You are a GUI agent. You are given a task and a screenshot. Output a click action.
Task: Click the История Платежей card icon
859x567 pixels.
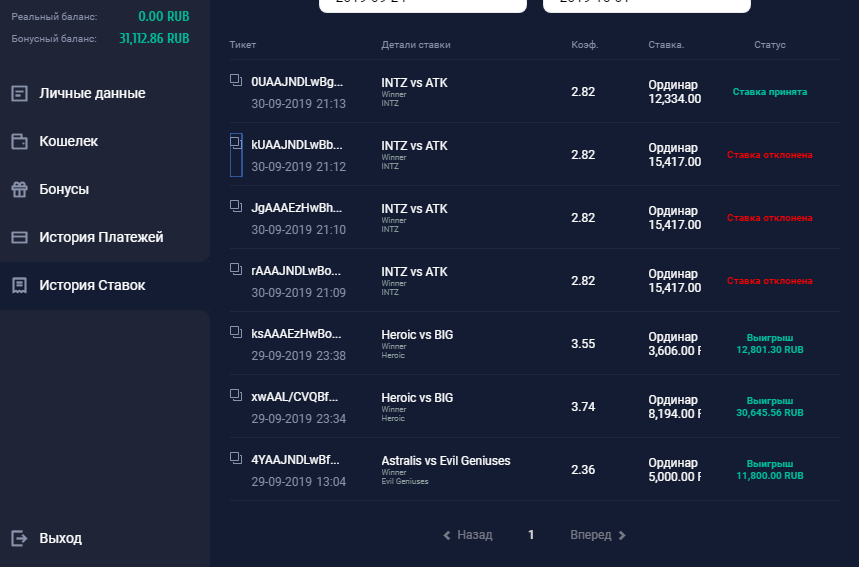(20, 237)
